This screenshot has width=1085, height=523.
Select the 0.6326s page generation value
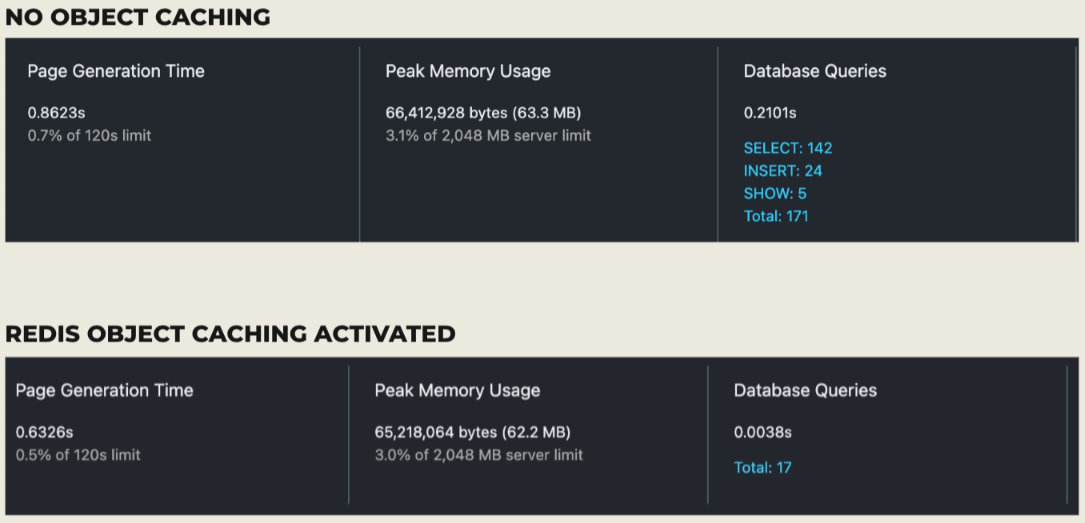pos(44,432)
